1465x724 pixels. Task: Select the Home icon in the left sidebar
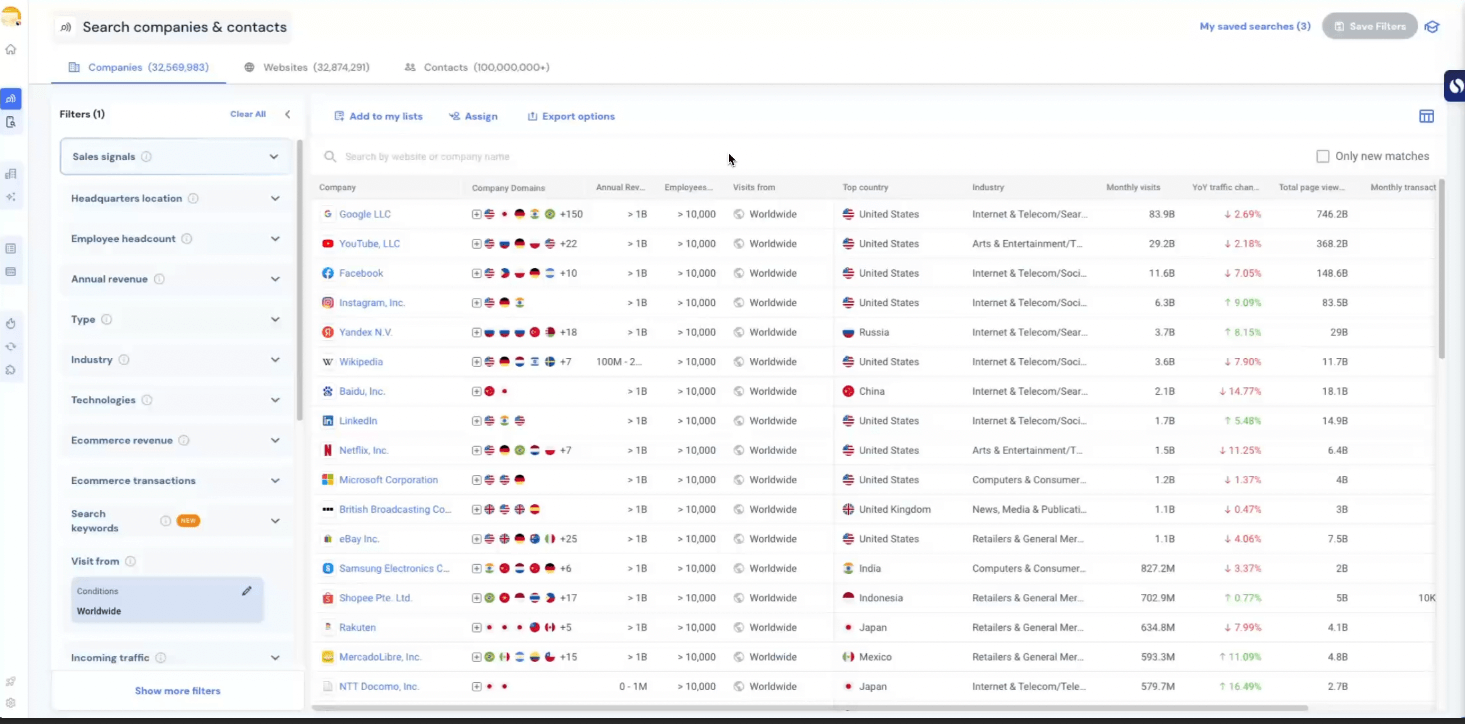click(x=10, y=47)
